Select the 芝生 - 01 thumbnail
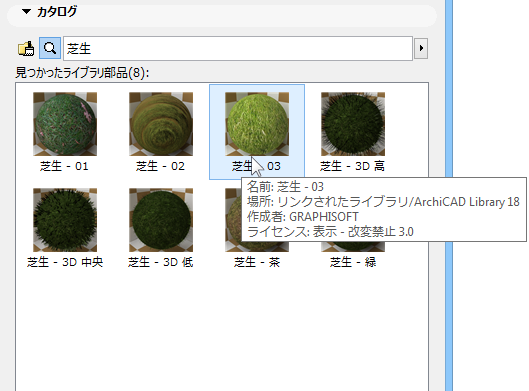Image resolution: width=529 pixels, height=391 pixels. point(65,124)
